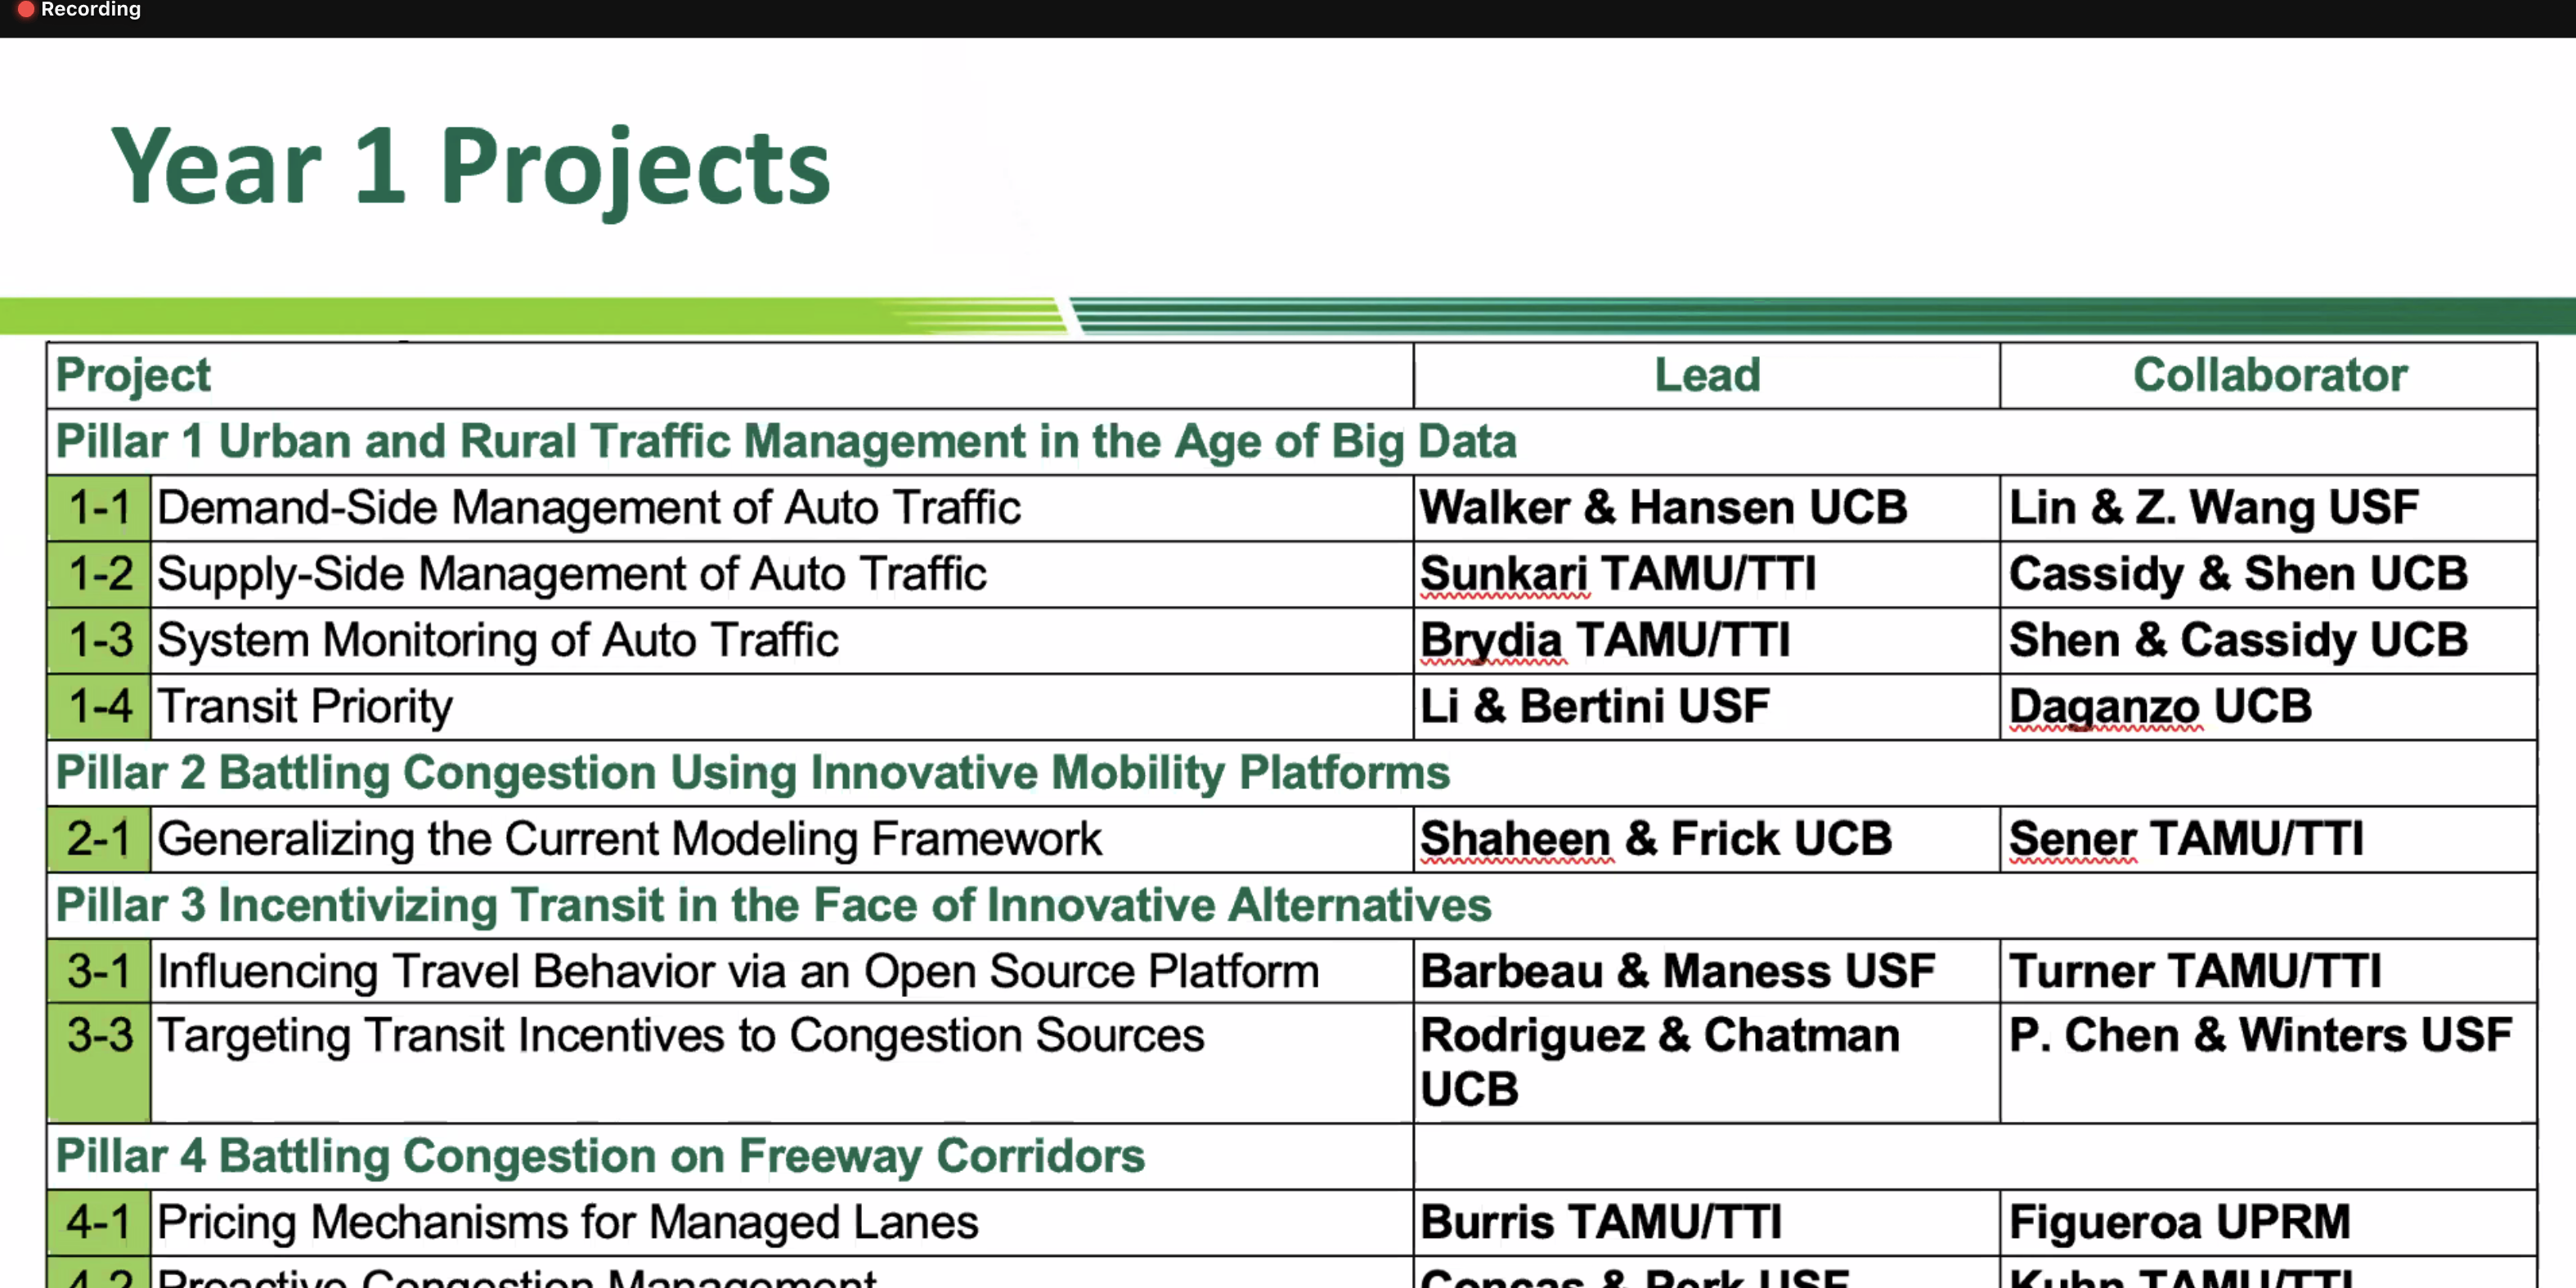Click project number 1-1 cell
2576x1288 pixels.
pos(99,508)
